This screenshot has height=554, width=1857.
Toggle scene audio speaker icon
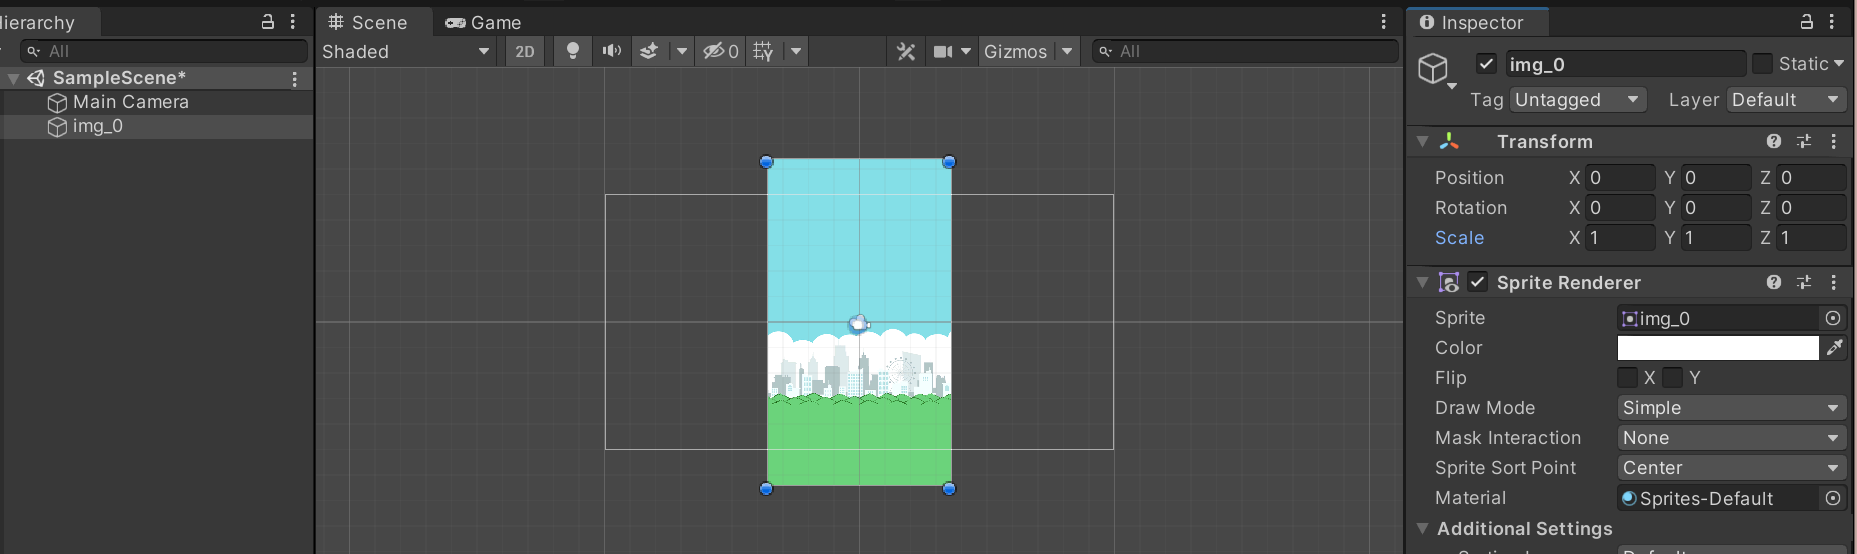point(611,51)
